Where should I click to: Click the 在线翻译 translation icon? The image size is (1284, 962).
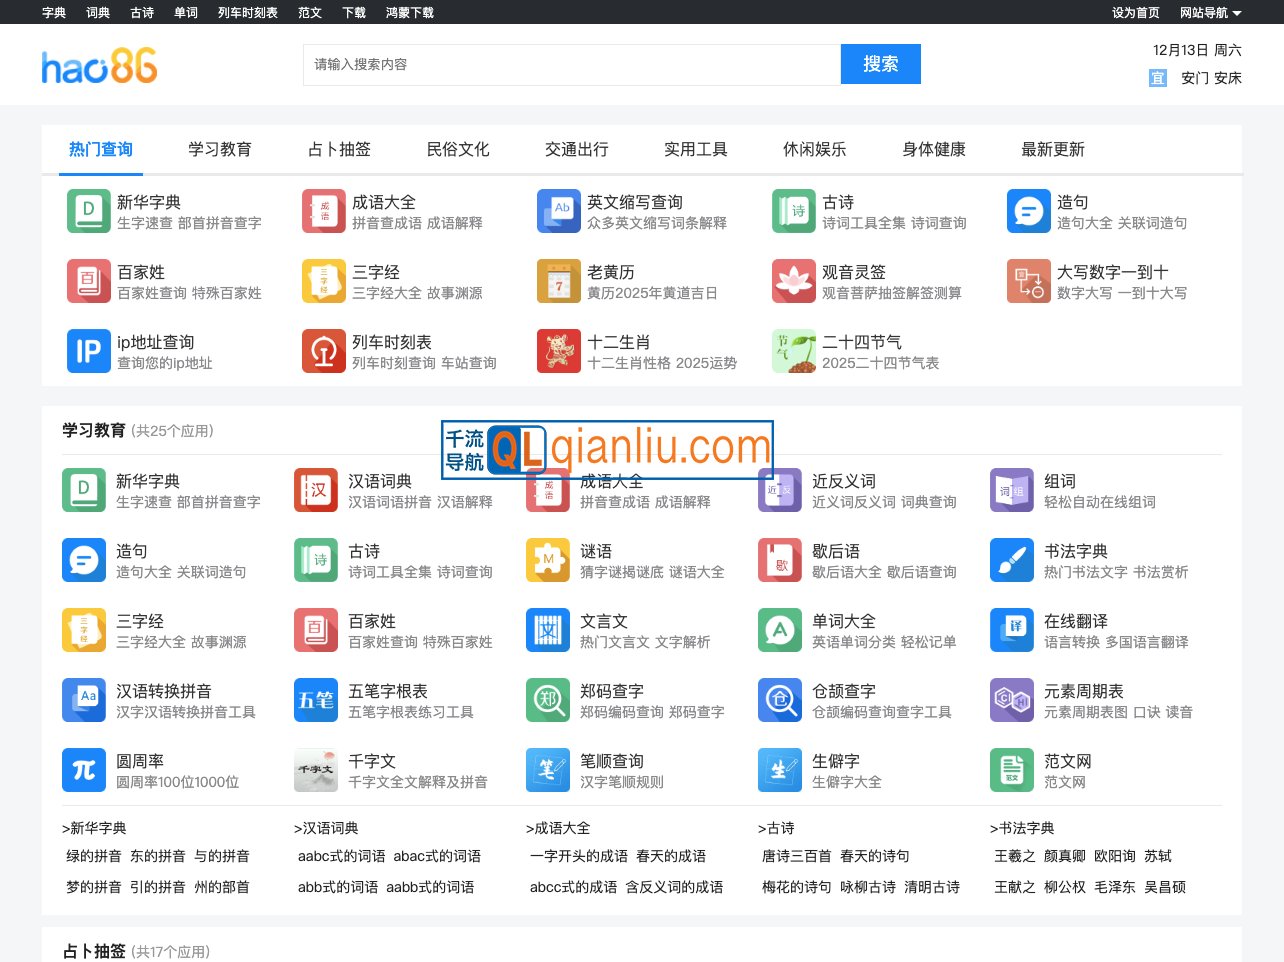coord(1011,630)
